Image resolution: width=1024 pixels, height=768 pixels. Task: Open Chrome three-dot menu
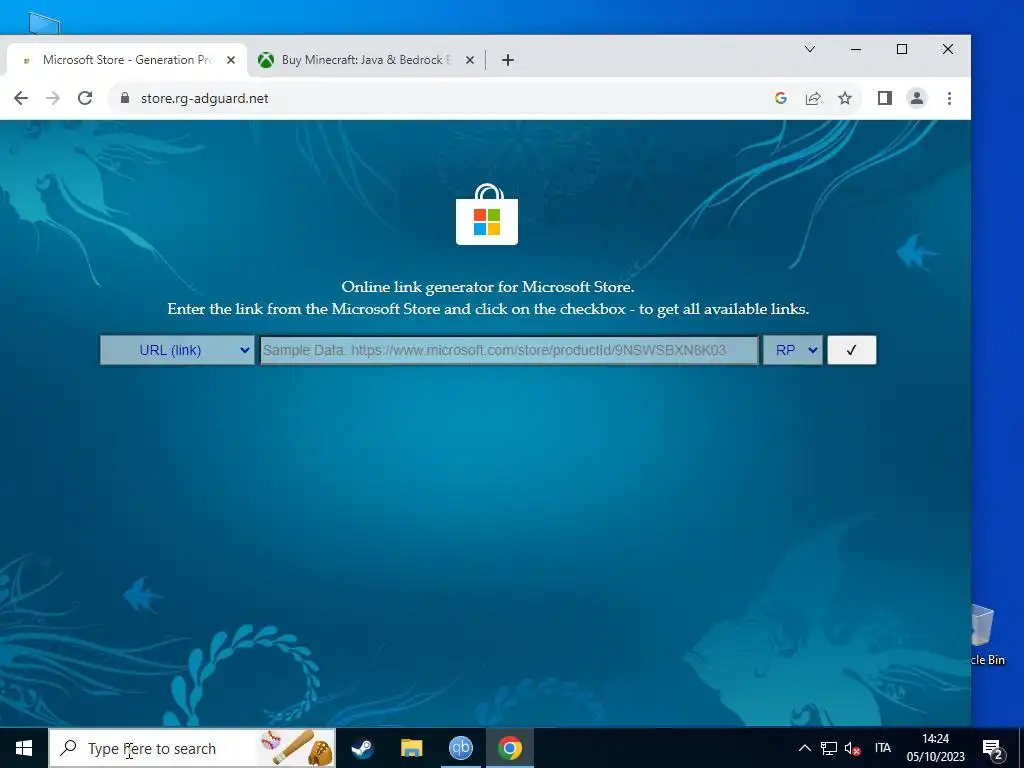(949, 98)
